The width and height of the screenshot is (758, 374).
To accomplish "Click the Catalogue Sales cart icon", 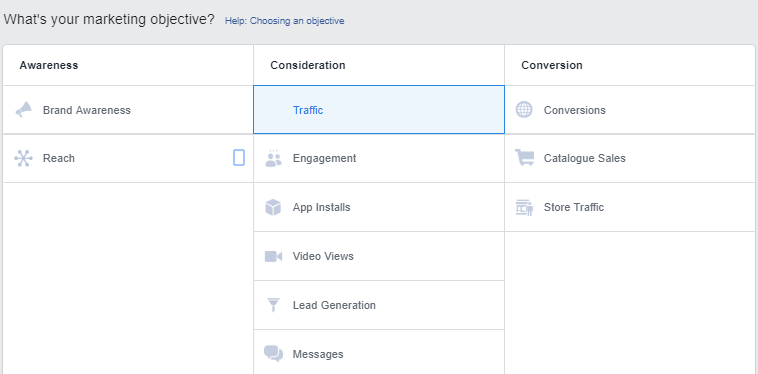I will [x=525, y=158].
